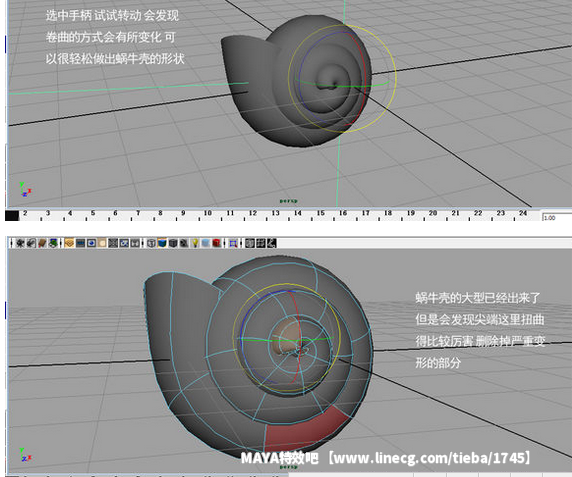Click the camera Bookmarks icon
572x477 pixels.
click(x=42, y=243)
